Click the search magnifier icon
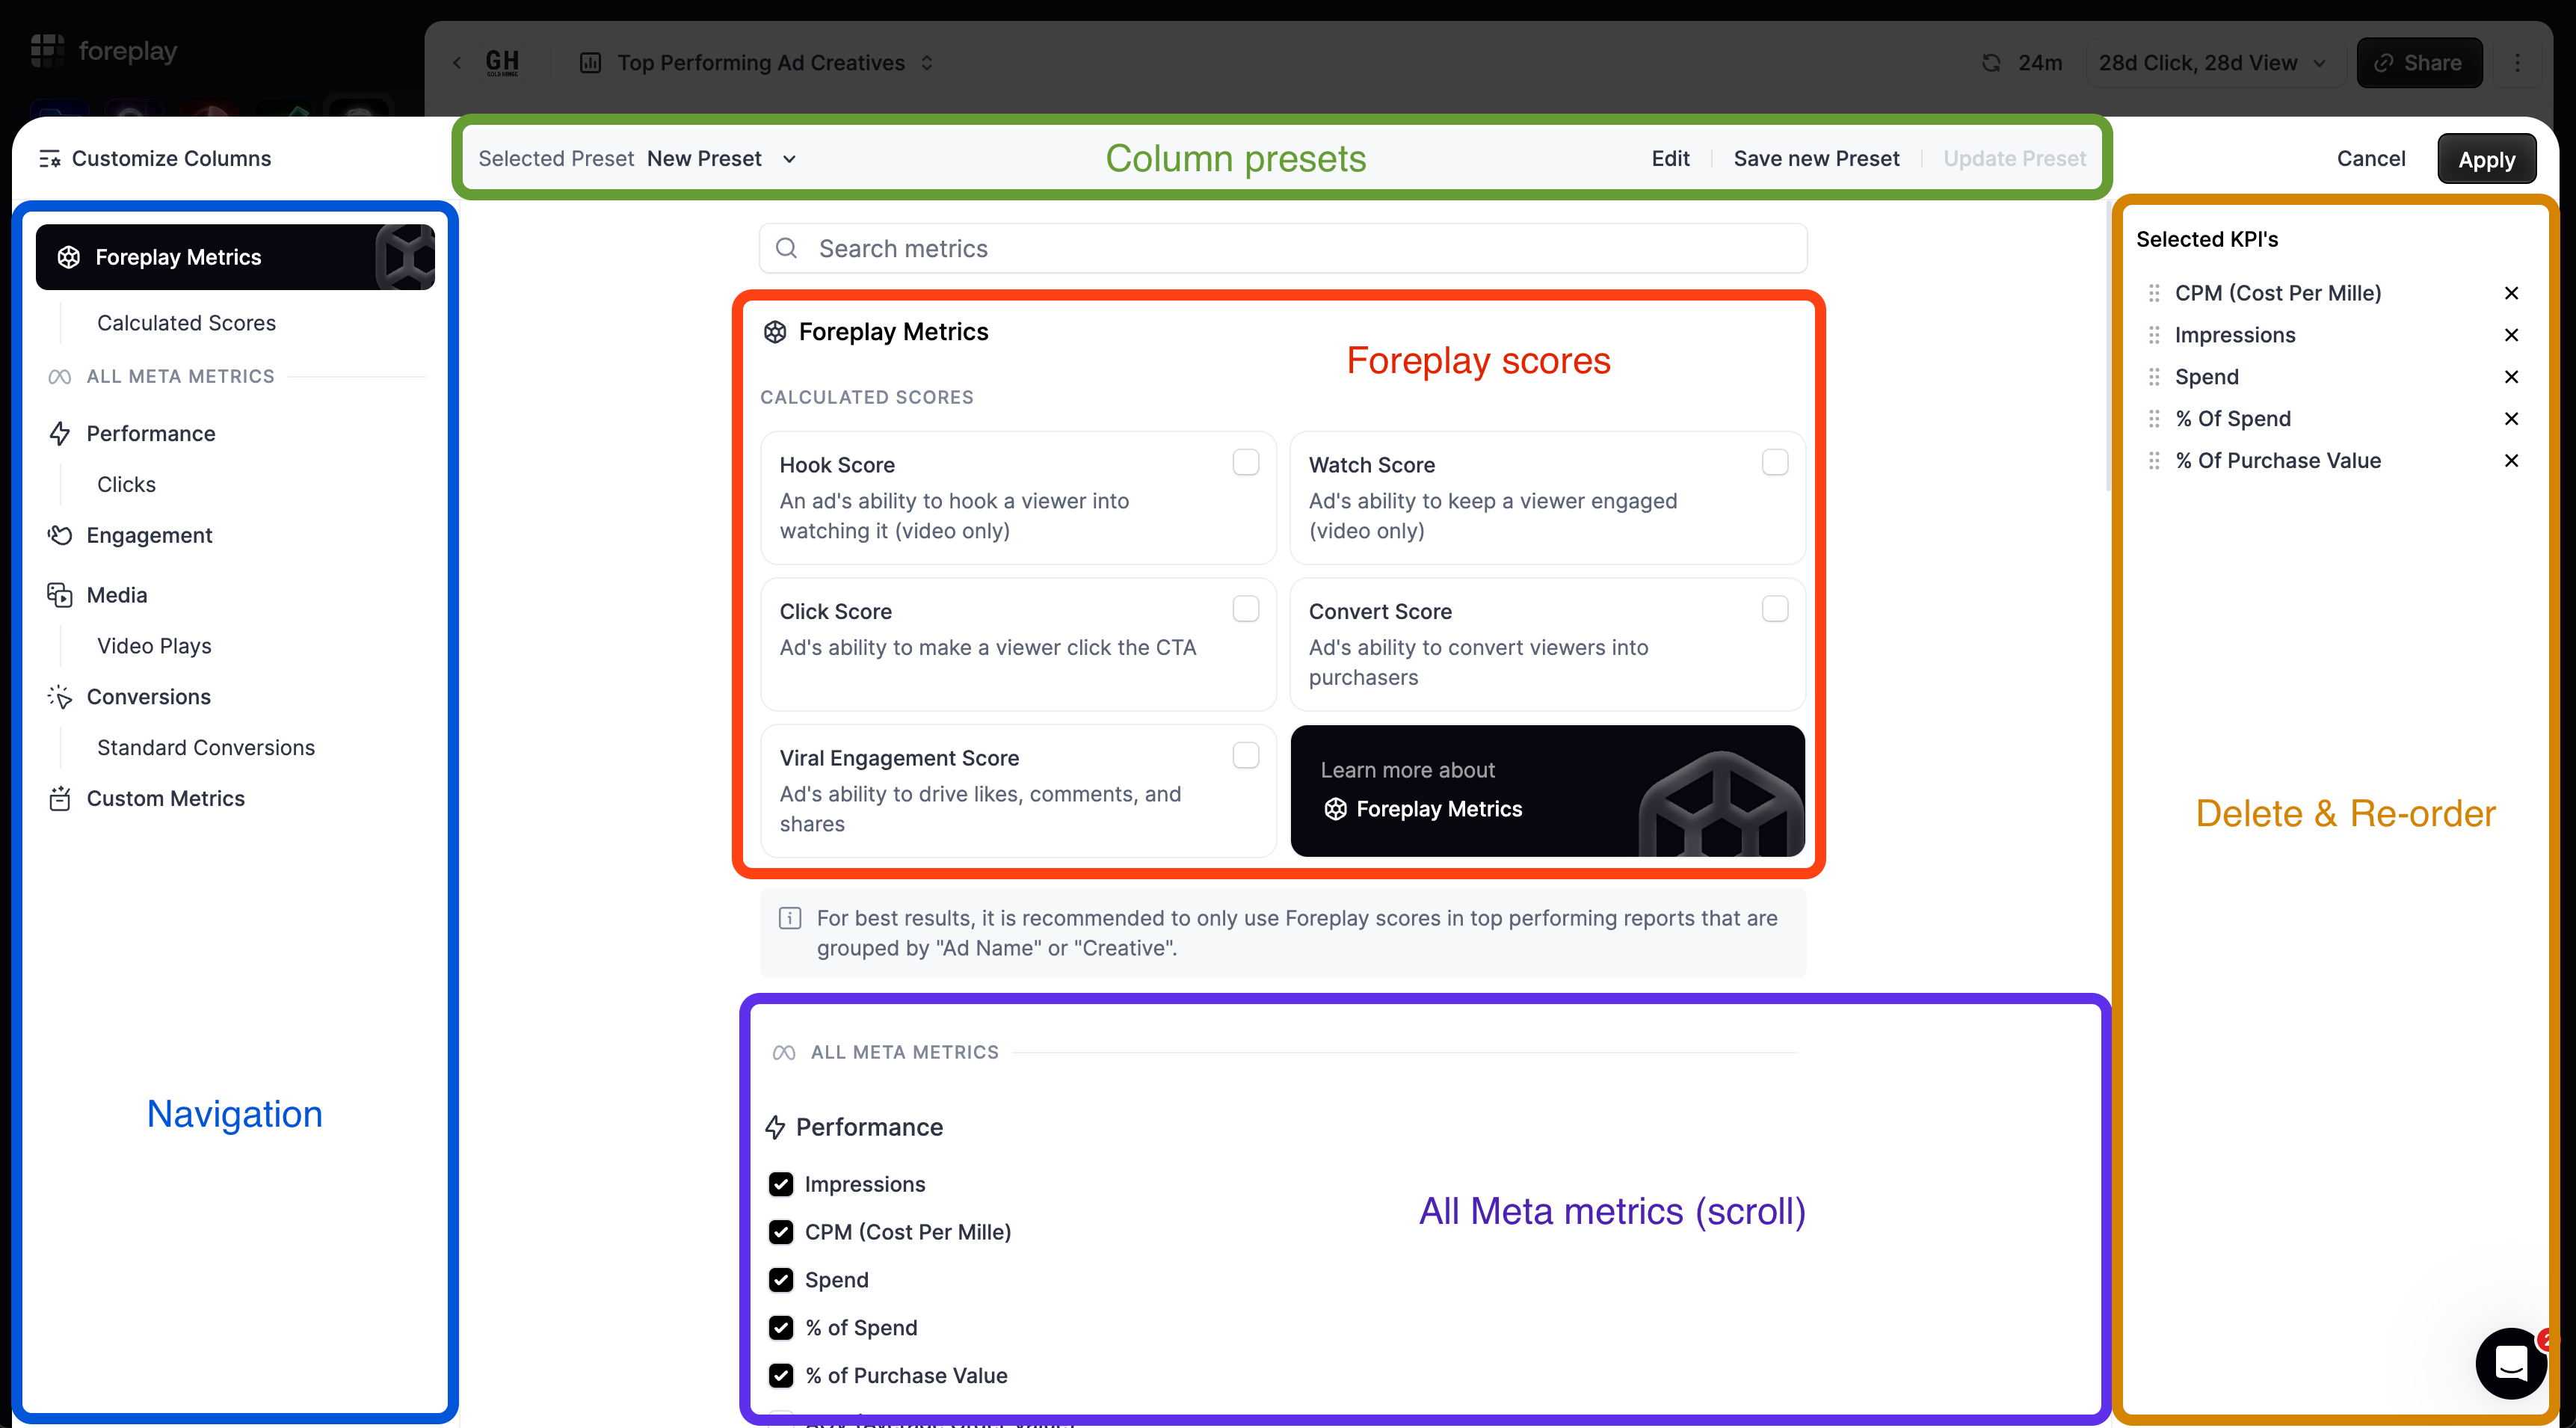This screenshot has width=2576, height=1428. pos(787,248)
